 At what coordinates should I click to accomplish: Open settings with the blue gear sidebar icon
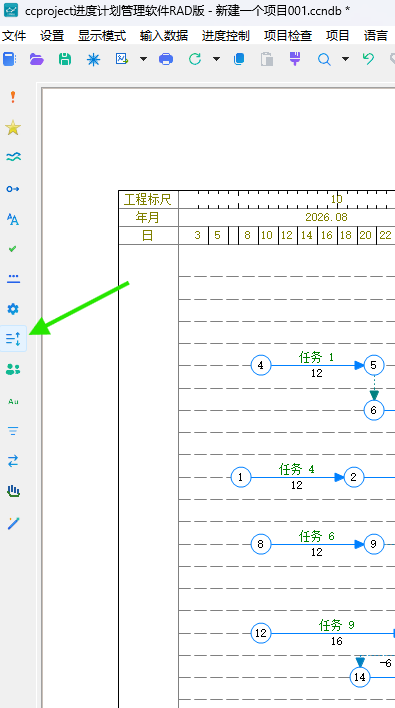13,309
